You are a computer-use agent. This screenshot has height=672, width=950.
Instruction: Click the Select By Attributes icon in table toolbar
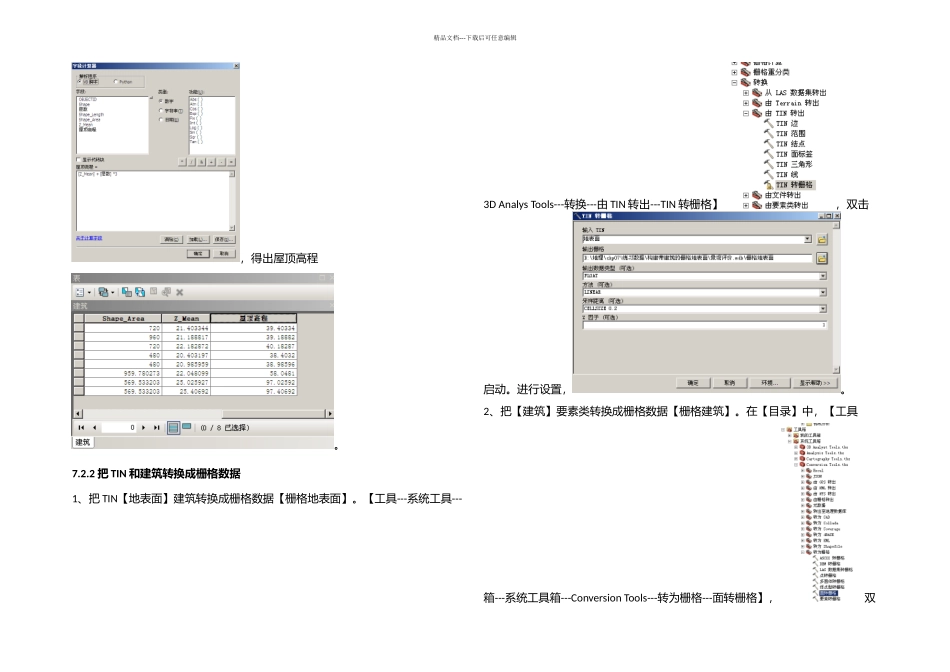click(127, 292)
